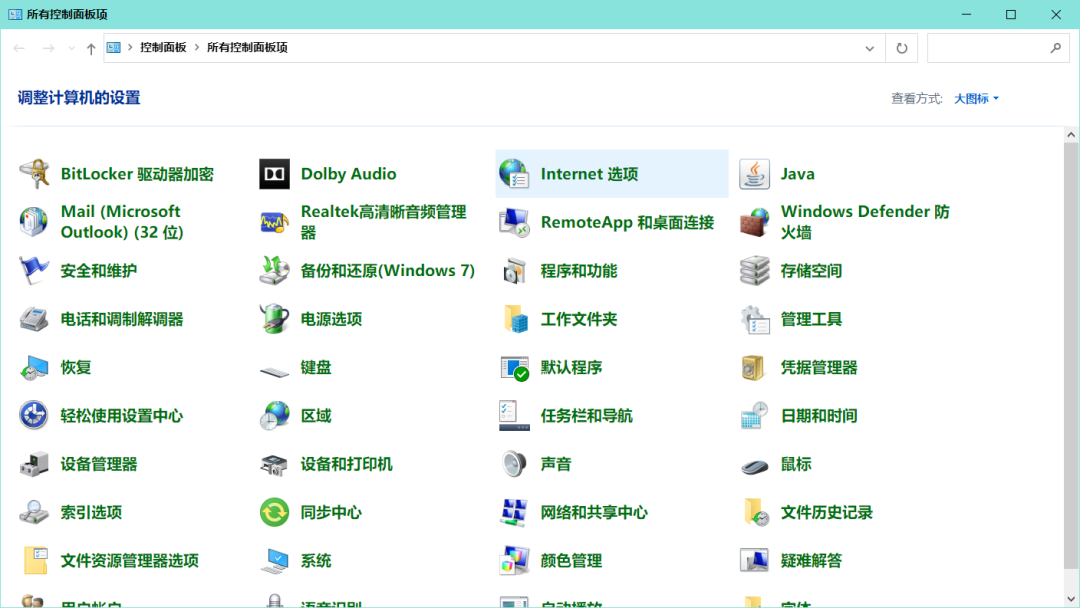This screenshot has width=1080, height=608.
Task: Expand chevron after 控制面板 breadcrumb
Action: click(197, 48)
